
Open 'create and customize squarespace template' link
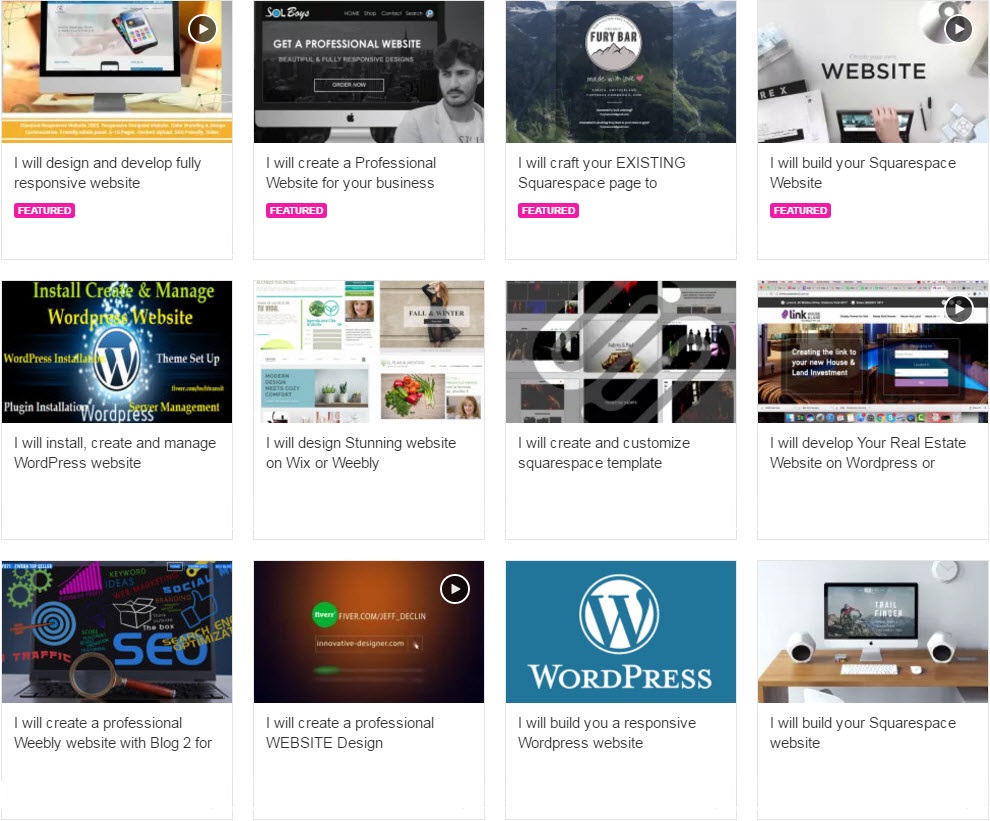[x=604, y=453]
